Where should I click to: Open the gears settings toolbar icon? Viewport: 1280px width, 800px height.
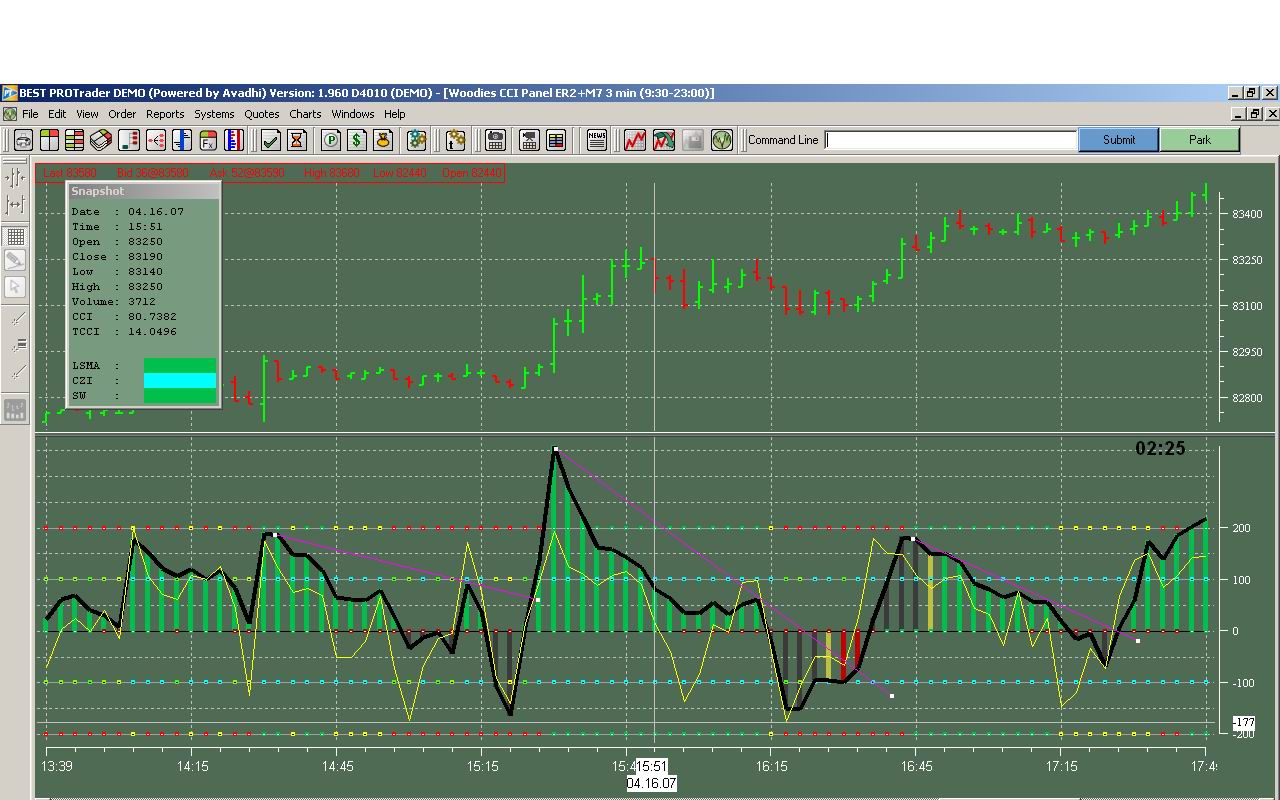click(x=418, y=140)
